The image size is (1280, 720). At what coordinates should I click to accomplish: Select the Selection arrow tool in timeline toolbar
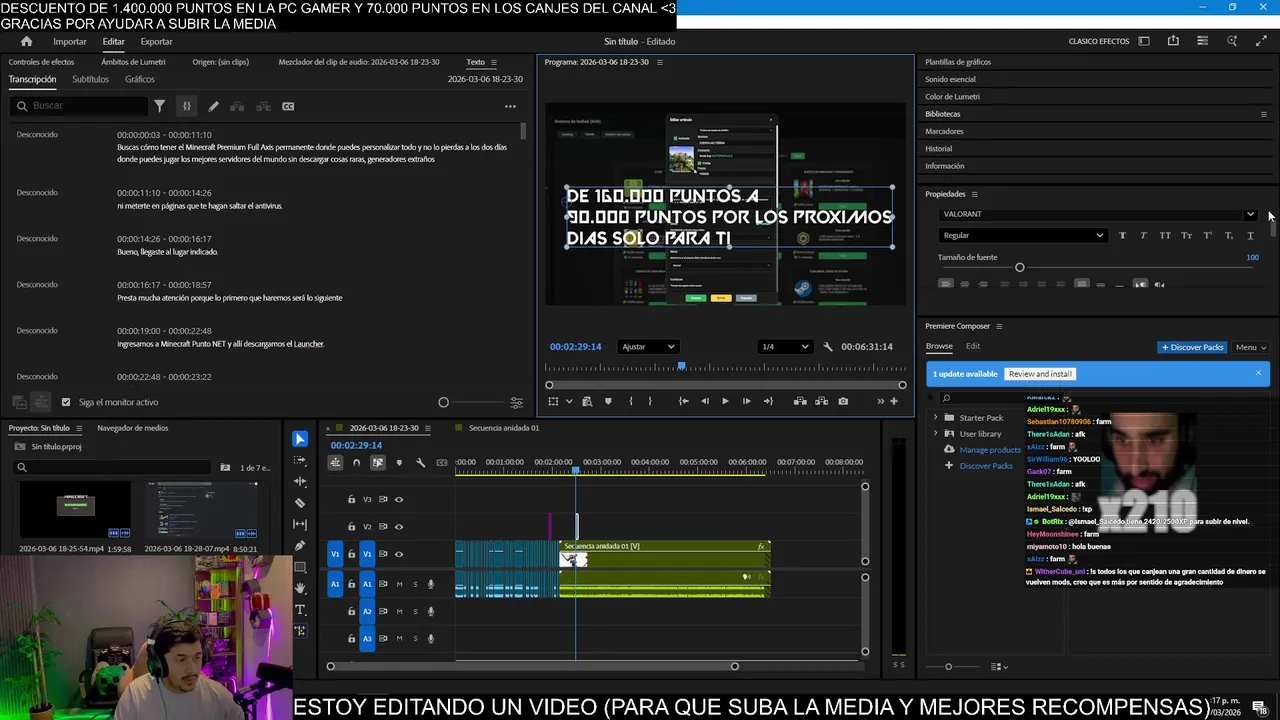300,439
